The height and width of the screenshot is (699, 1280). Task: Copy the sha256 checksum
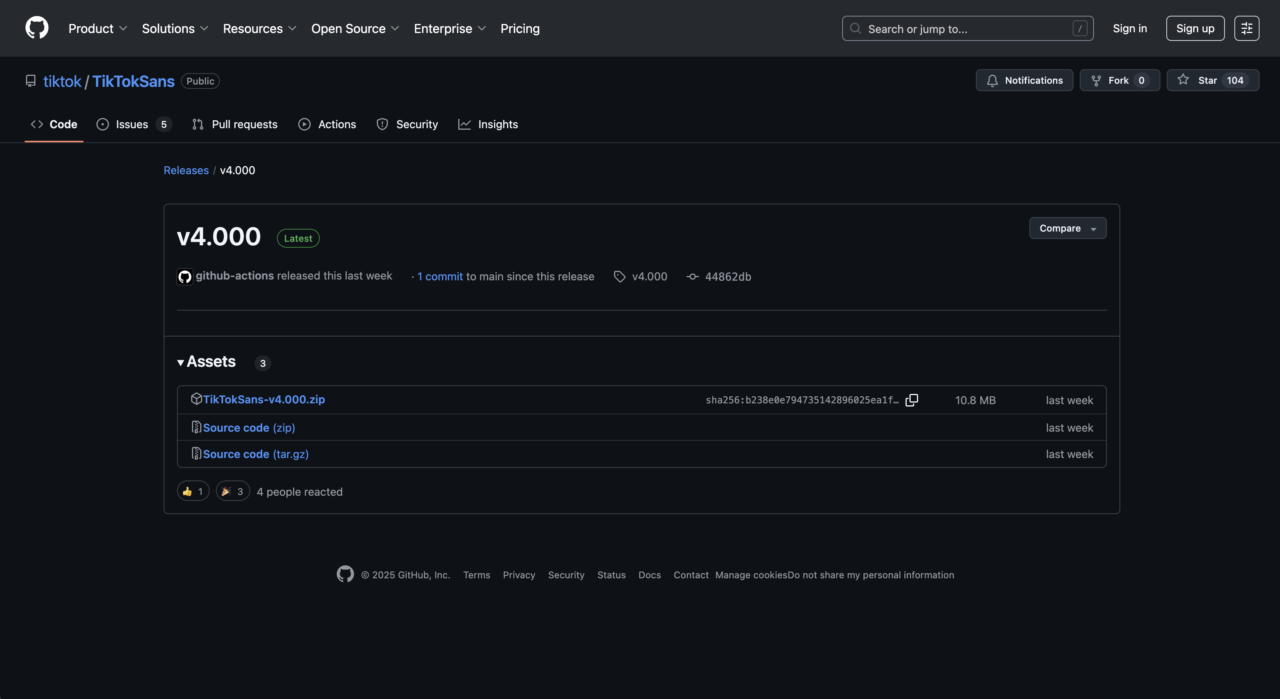pos(912,400)
